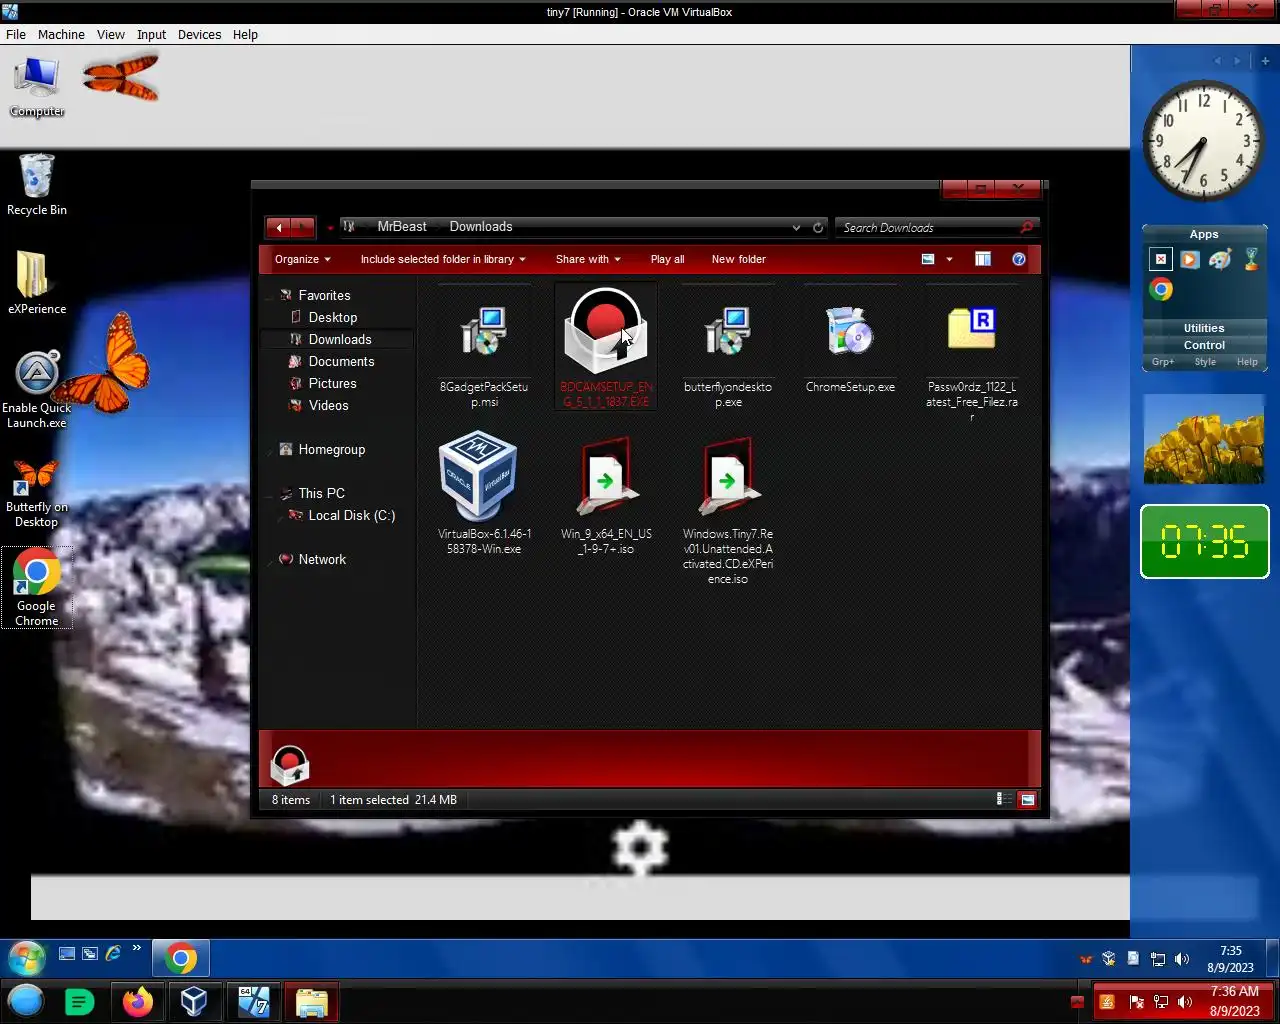Viewport: 1280px width, 1024px height.
Task: Open Butterfly on Desktop shortcut
Action: pos(37,493)
